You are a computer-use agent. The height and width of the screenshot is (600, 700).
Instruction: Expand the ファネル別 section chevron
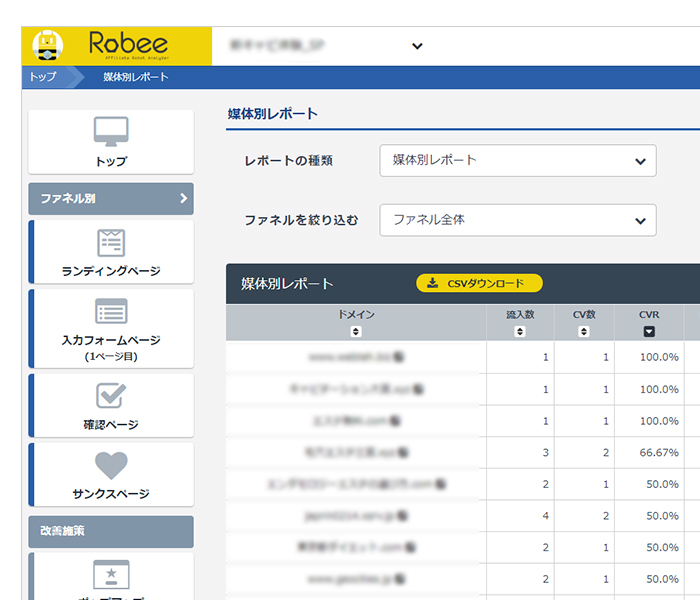[183, 198]
